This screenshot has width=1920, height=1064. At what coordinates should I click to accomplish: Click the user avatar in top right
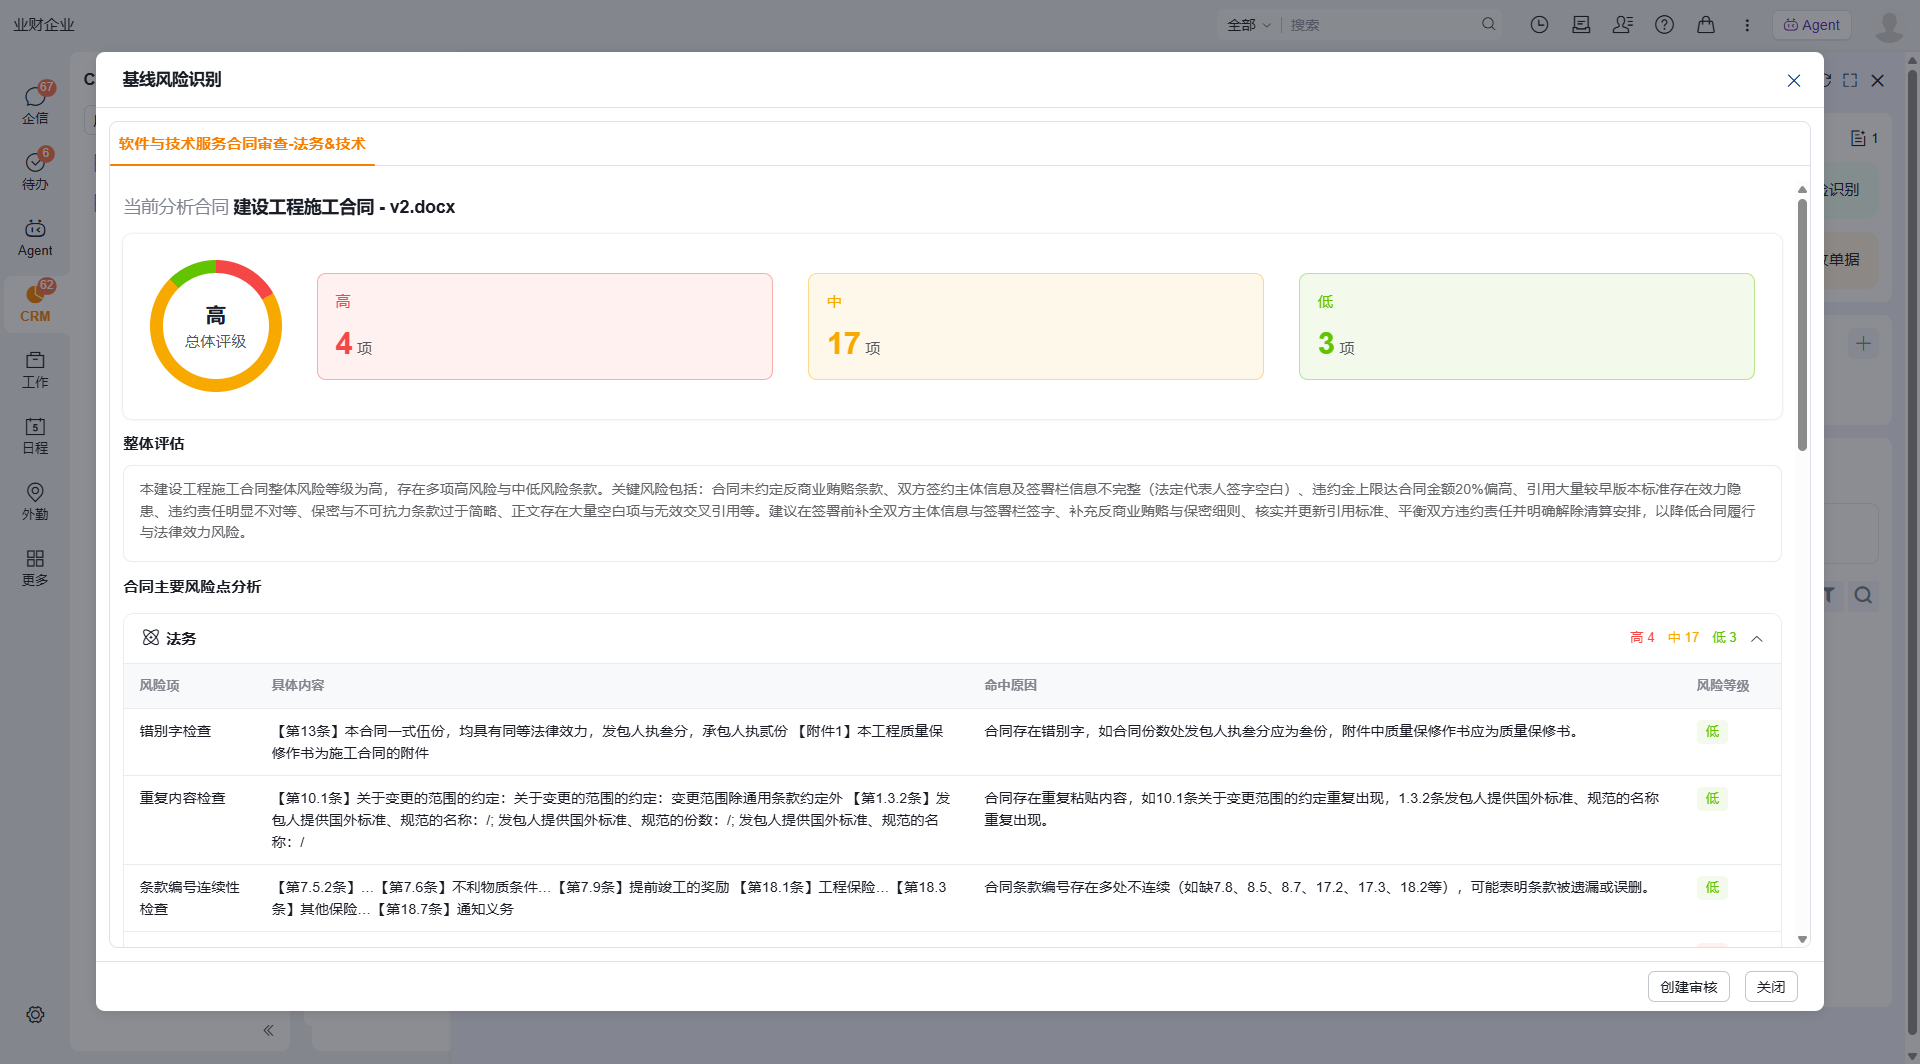[1889, 25]
